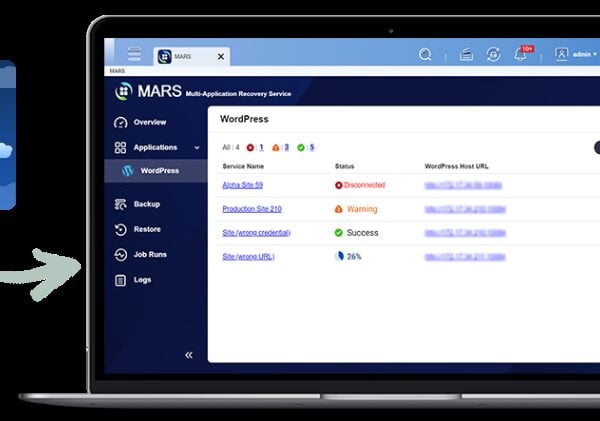The height and width of the screenshot is (421, 600).
Task: Click the green success filter icon
Action: tap(301, 148)
